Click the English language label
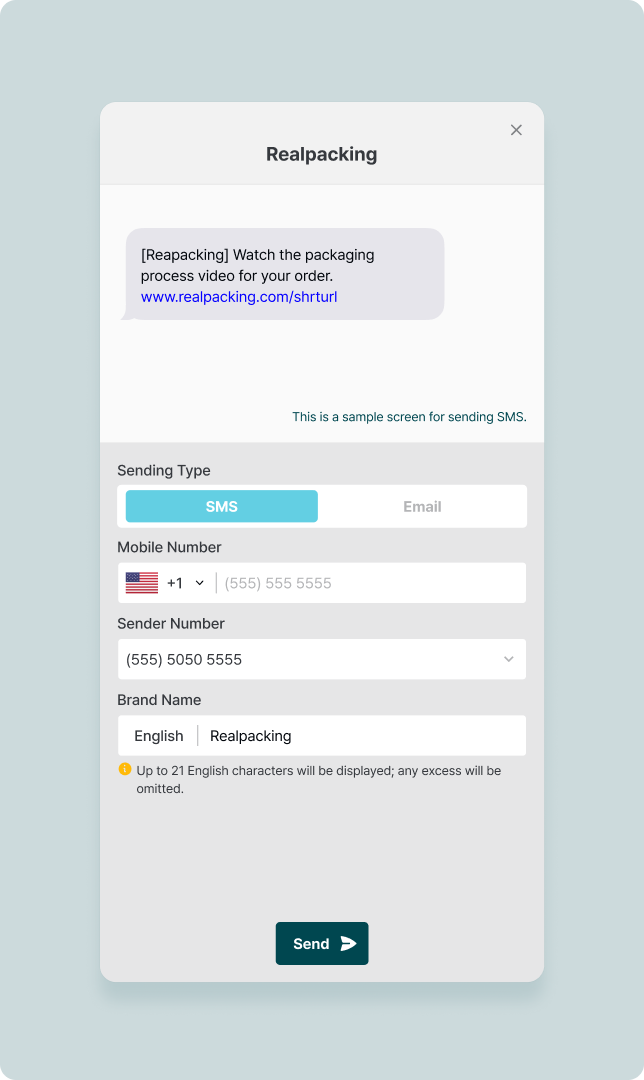The height and width of the screenshot is (1080, 644). point(159,736)
